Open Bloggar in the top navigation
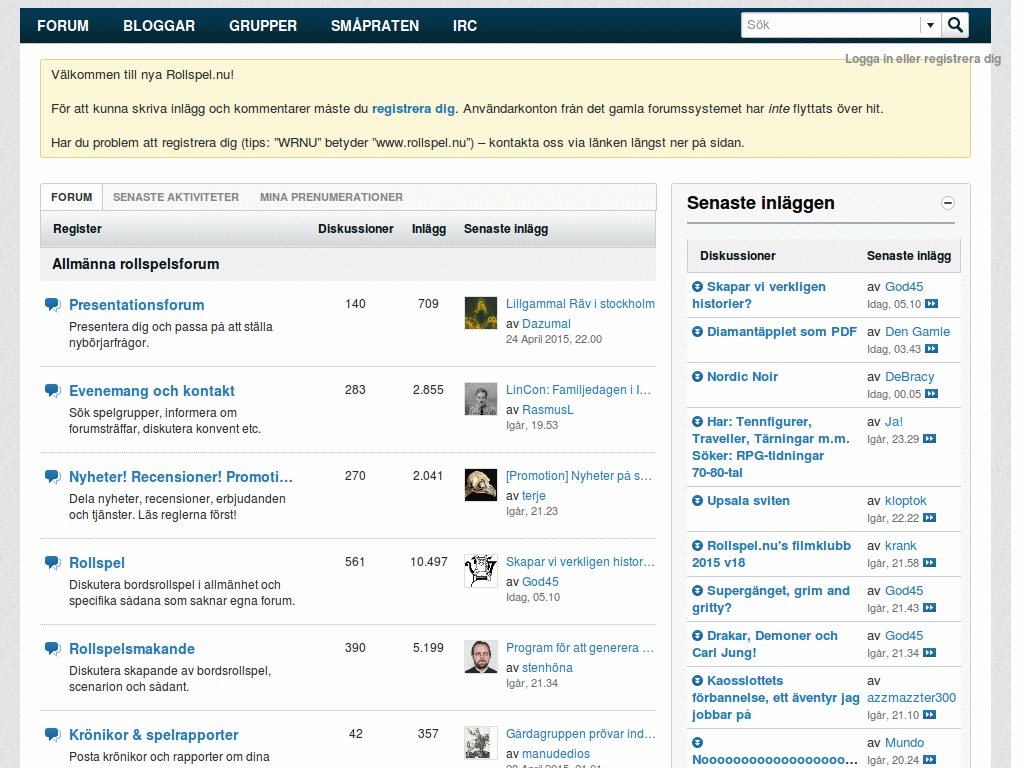 point(159,26)
